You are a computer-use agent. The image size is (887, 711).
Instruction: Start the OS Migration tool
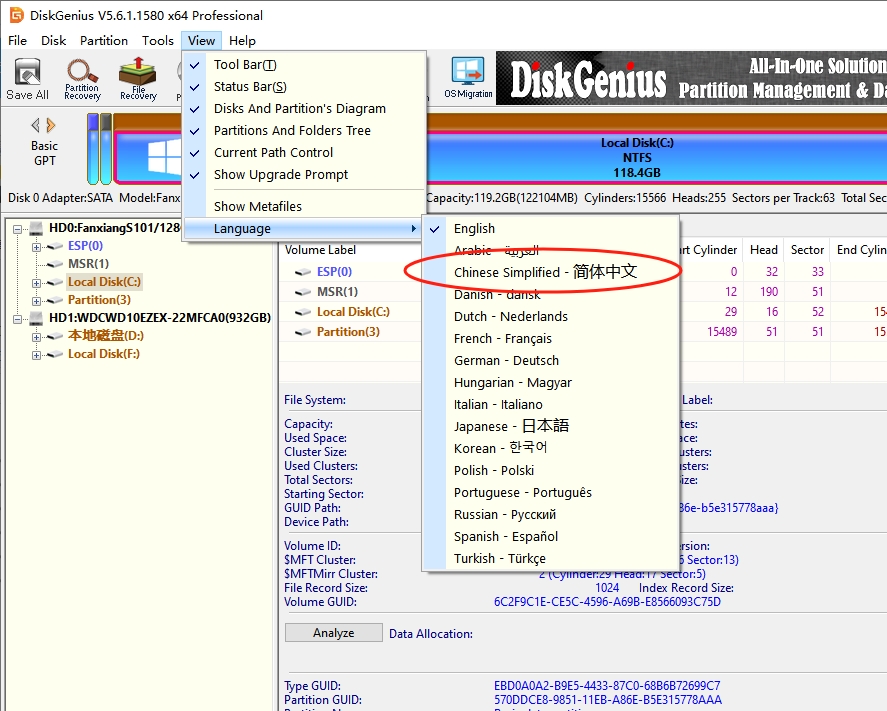468,79
